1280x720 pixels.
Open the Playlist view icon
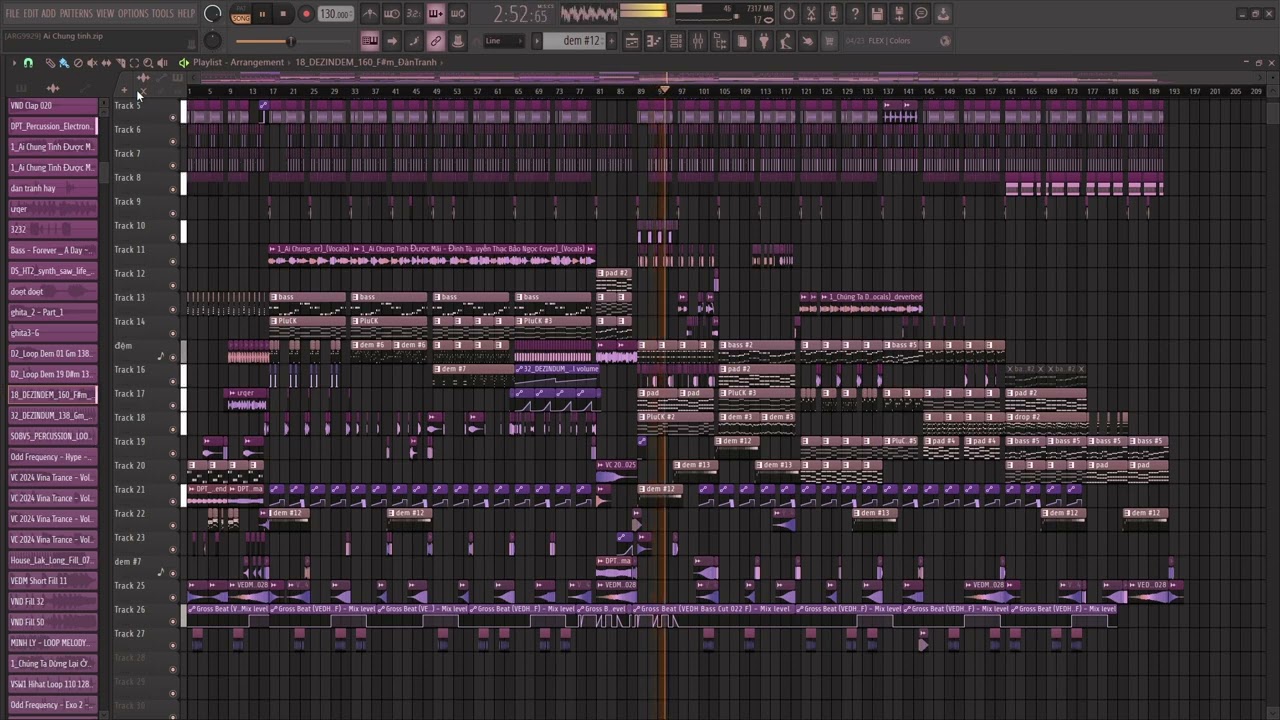coord(632,41)
